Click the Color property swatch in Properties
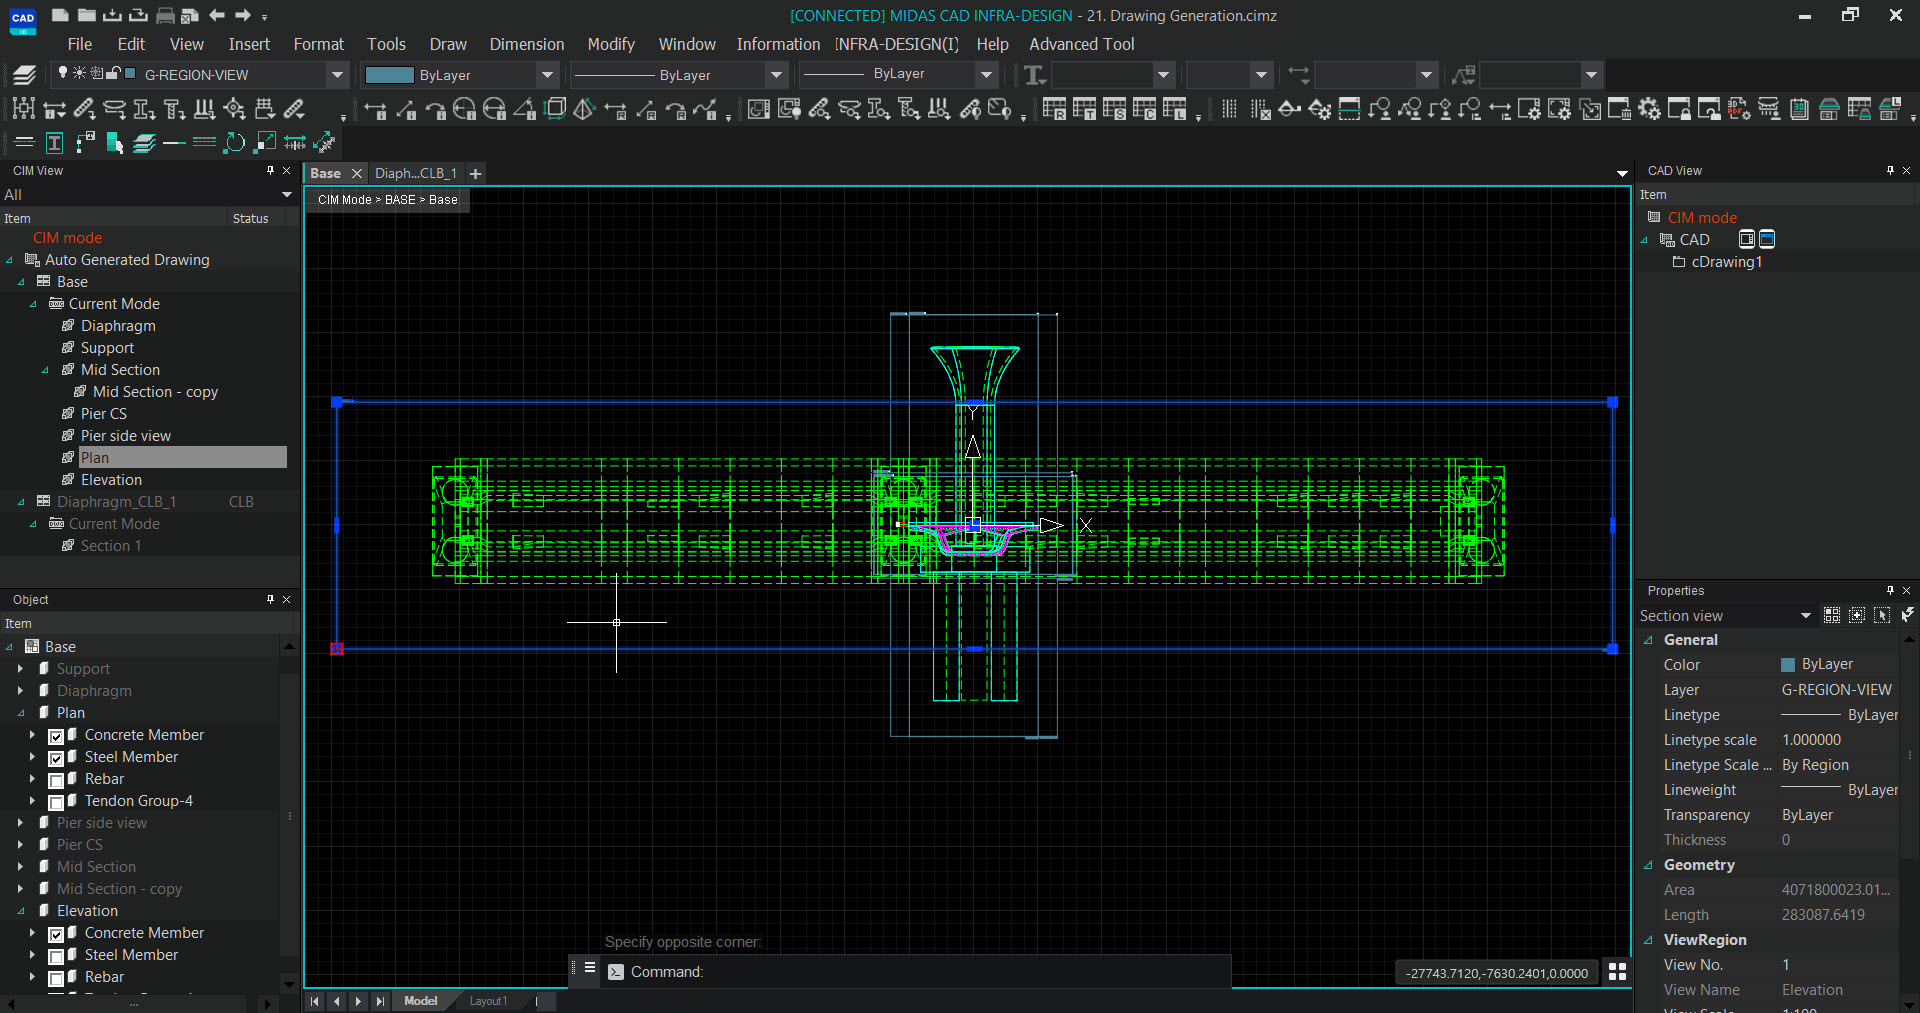The image size is (1920, 1013). (x=1788, y=665)
